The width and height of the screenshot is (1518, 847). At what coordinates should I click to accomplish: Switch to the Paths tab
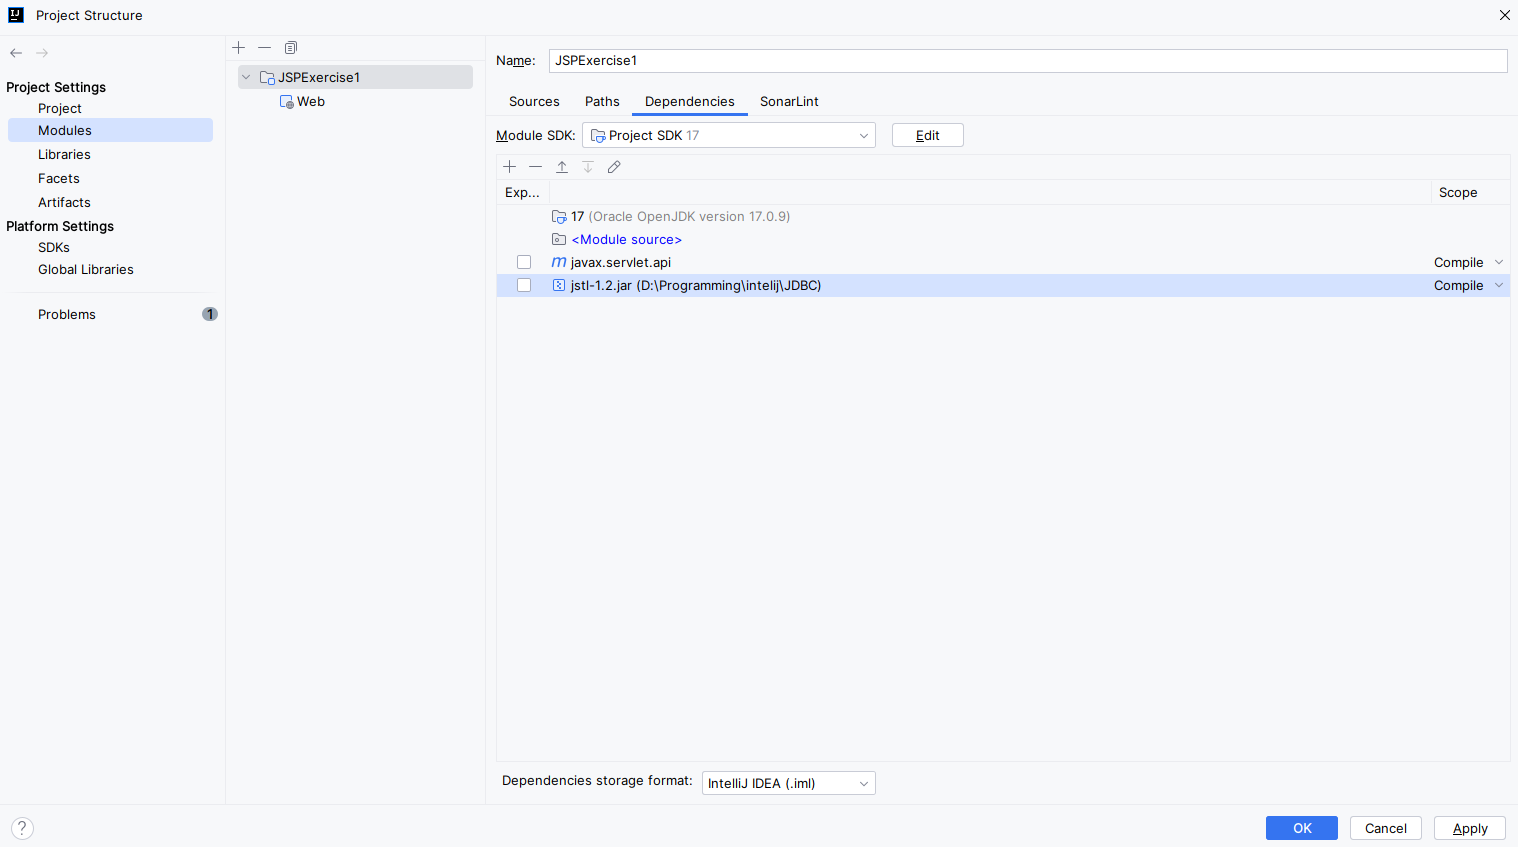tap(602, 102)
